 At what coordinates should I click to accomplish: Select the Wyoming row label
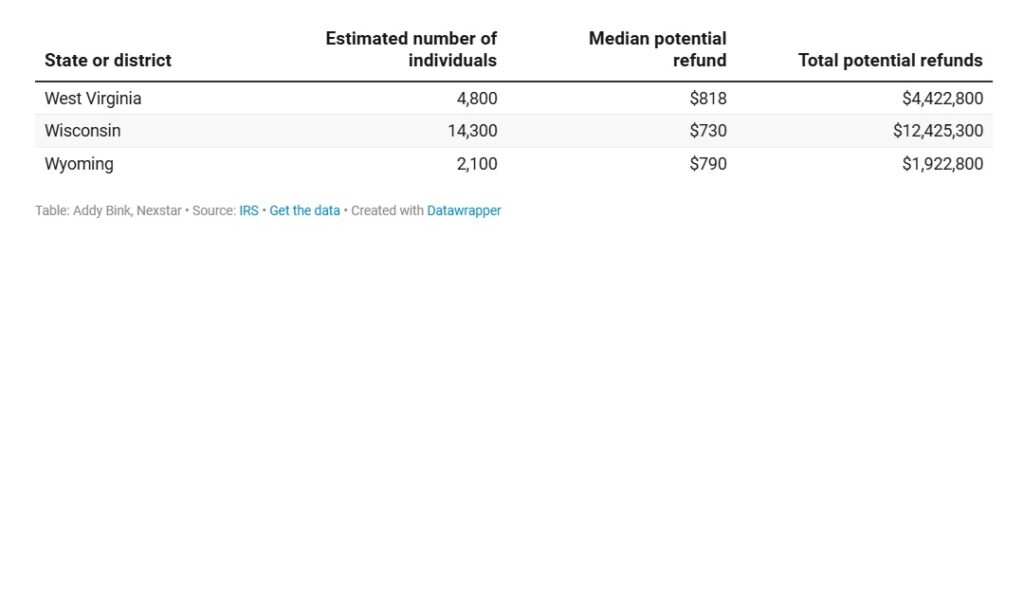(79, 164)
